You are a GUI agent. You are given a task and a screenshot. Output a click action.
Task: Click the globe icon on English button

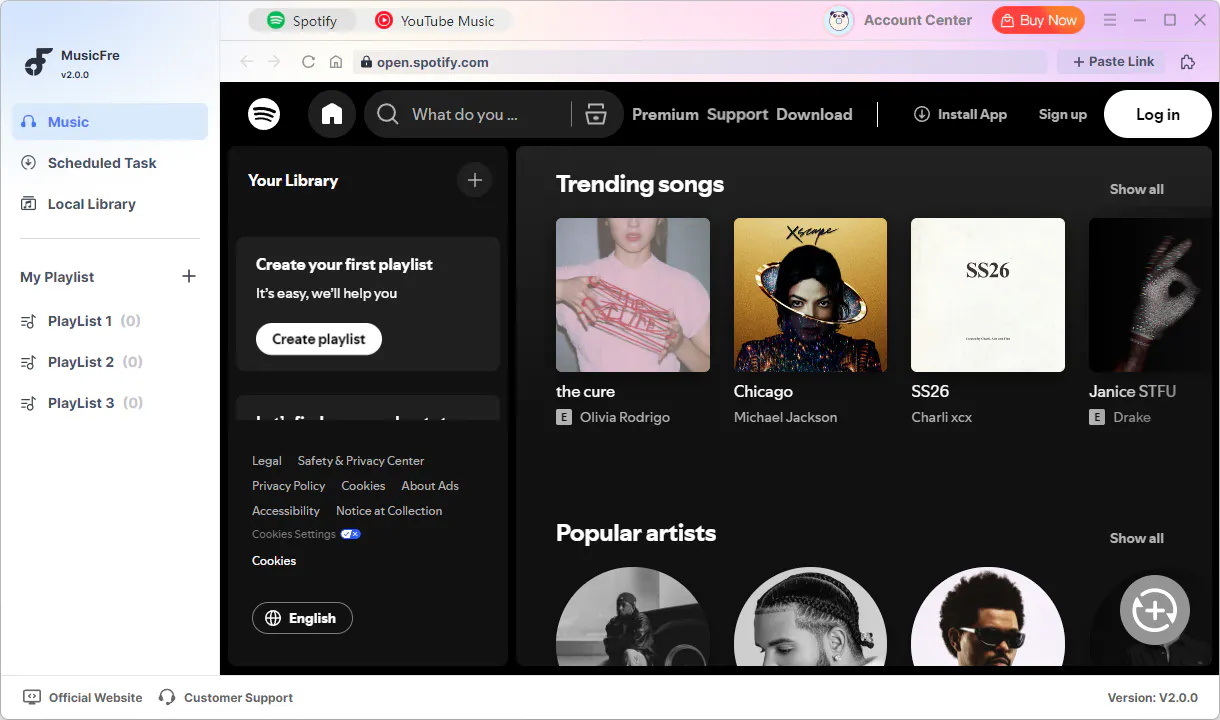(x=273, y=618)
